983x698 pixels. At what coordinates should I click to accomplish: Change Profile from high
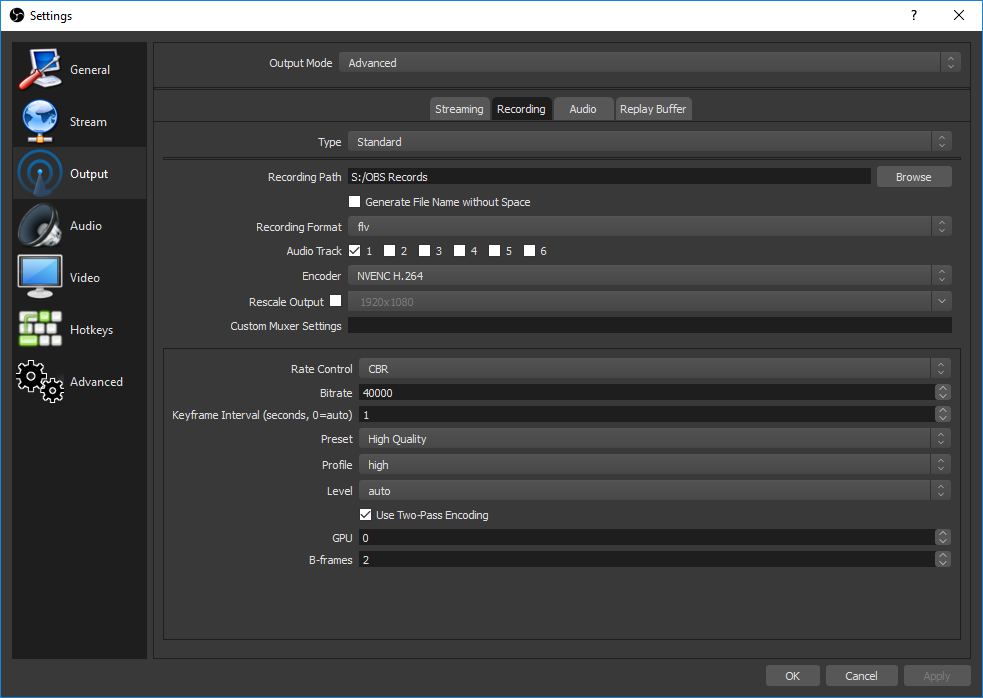point(654,464)
